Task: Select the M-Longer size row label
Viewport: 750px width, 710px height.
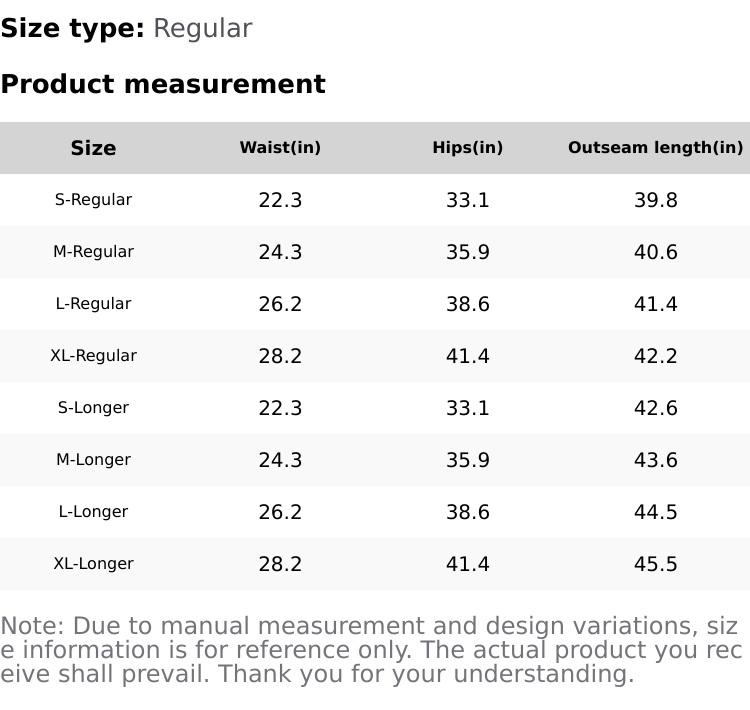Action: (x=93, y=460)
